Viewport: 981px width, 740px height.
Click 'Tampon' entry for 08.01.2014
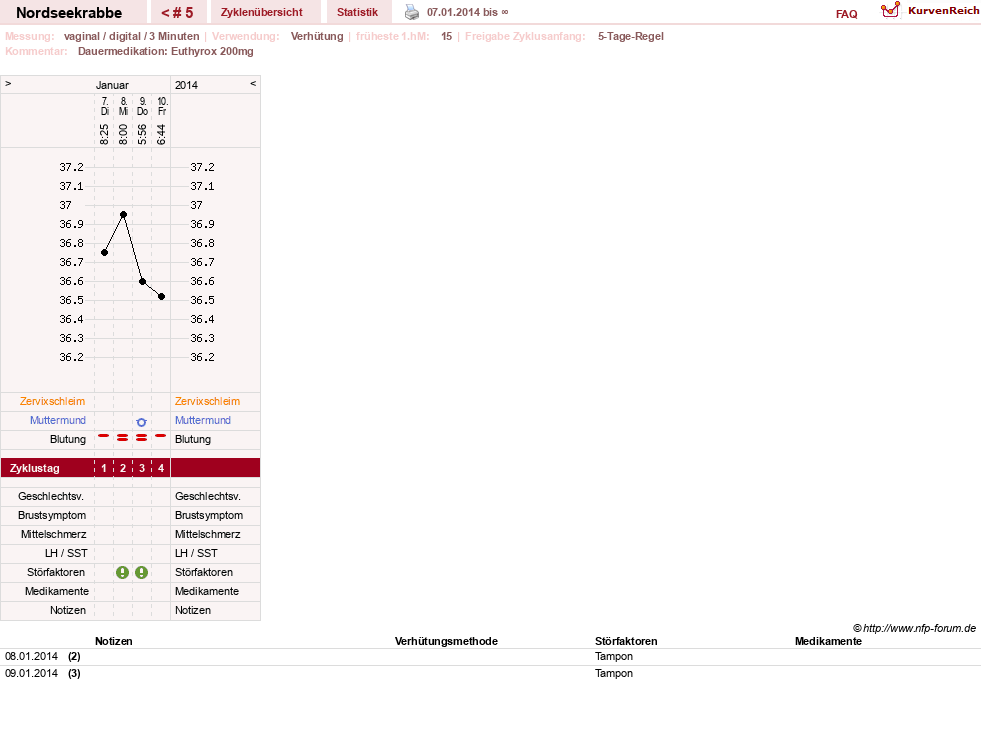tap(614, 656)
